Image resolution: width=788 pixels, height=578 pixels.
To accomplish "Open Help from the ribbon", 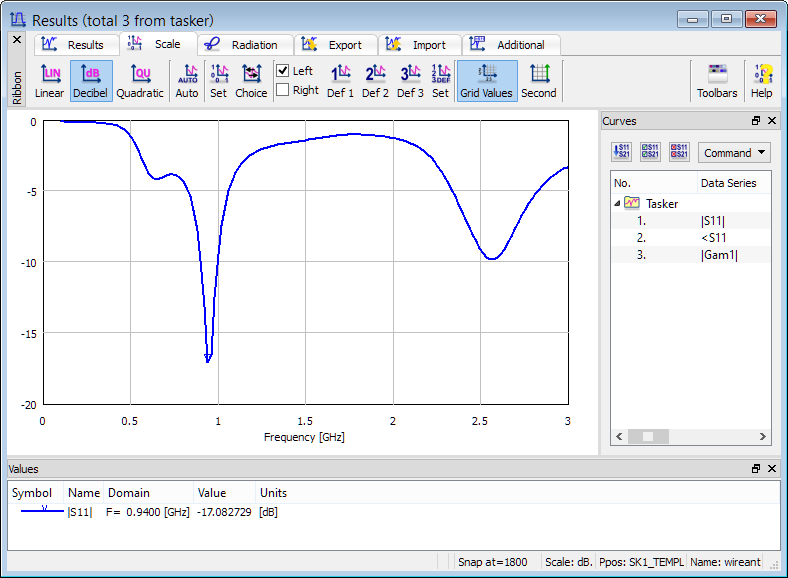I will click(x=762, y=81).
